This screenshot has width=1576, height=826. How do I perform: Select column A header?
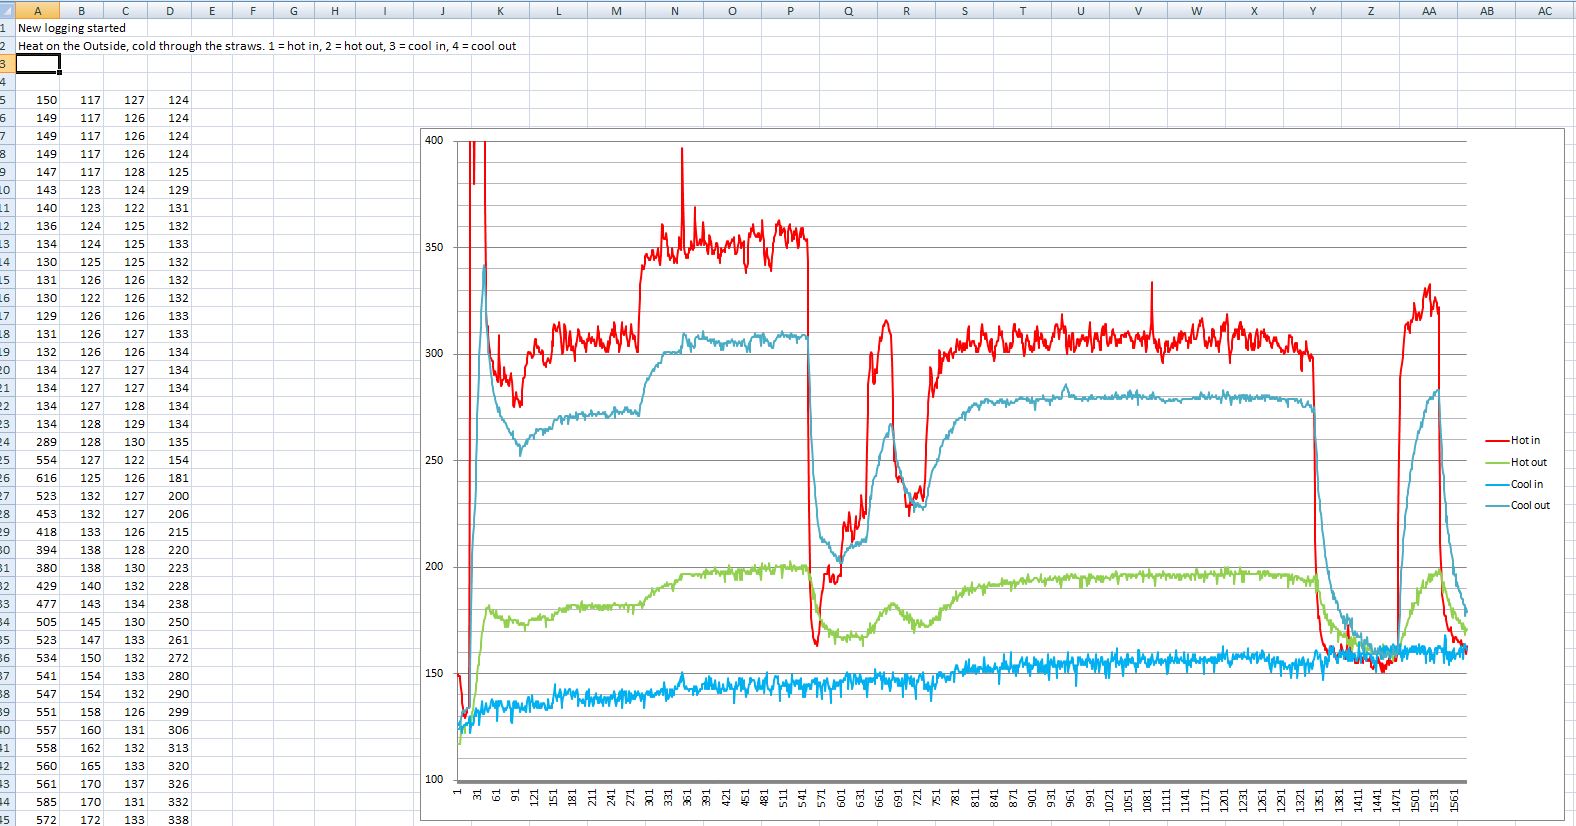38,11
